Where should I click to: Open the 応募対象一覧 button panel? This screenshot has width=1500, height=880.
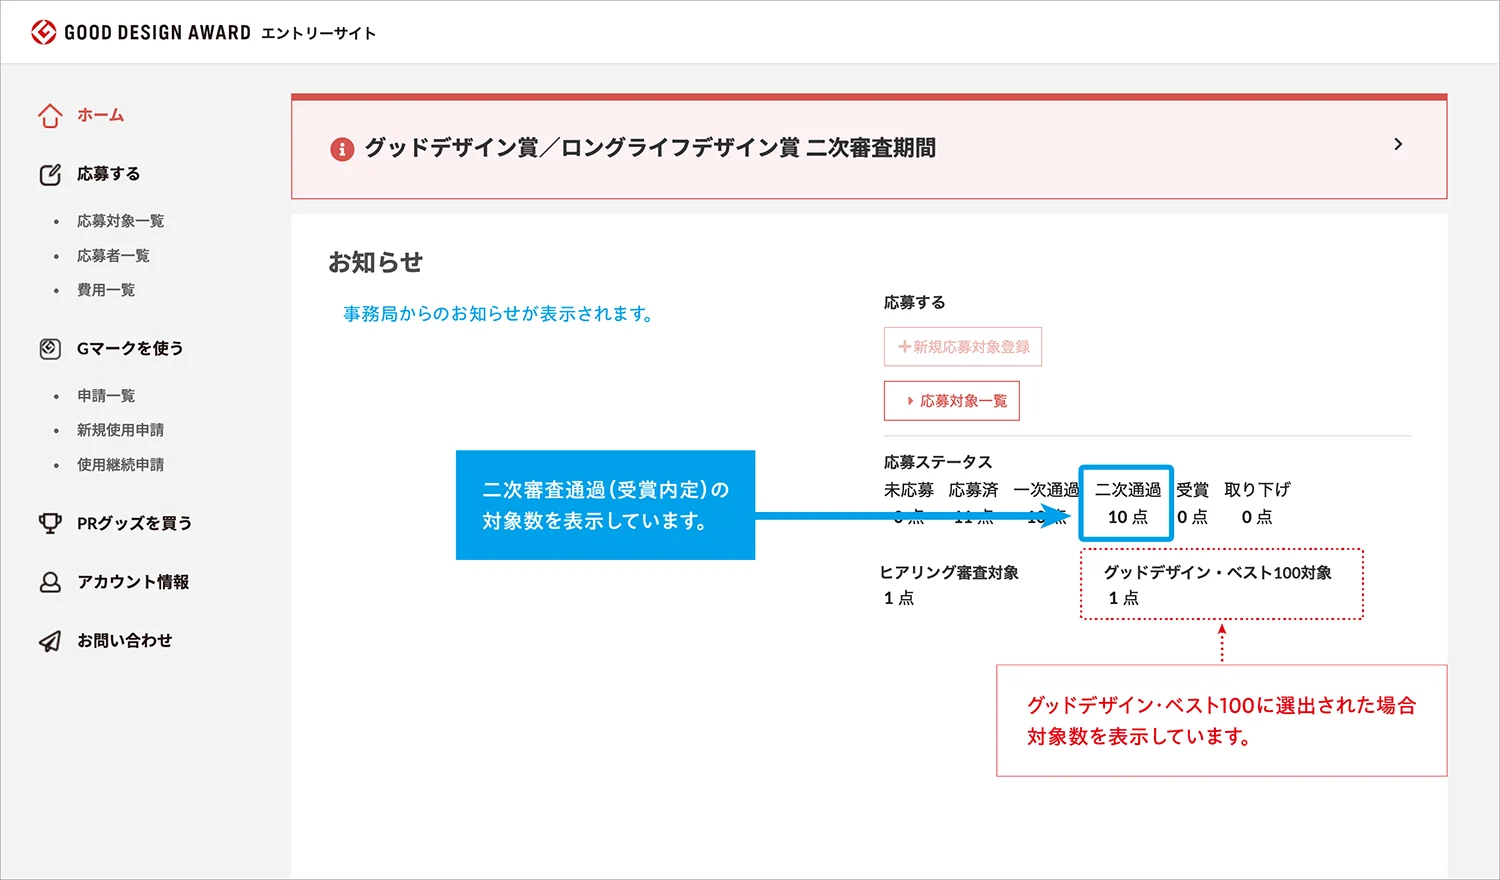click(951, 400)
